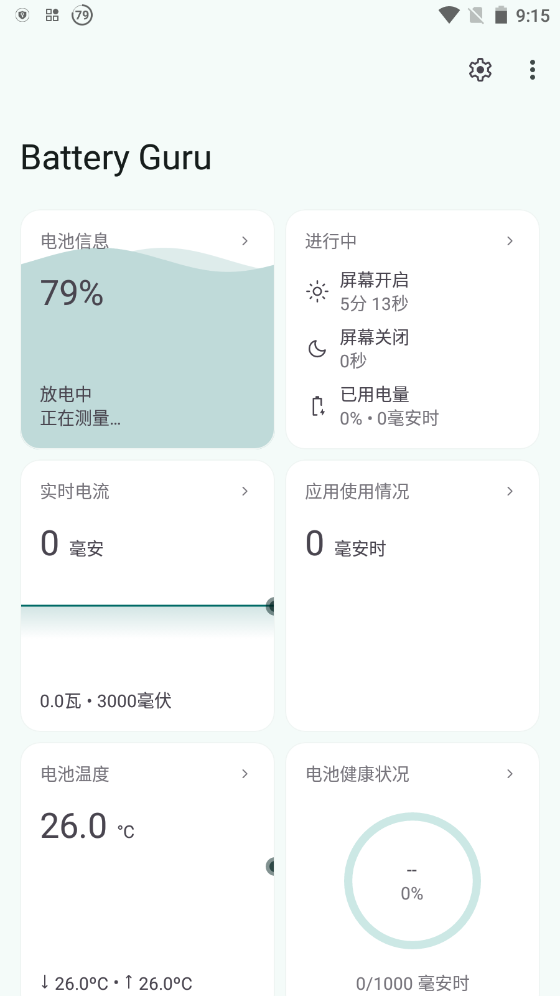Open the three-dot overflow menu
This screenshot has height=996, width=560.
pos(532,70)
